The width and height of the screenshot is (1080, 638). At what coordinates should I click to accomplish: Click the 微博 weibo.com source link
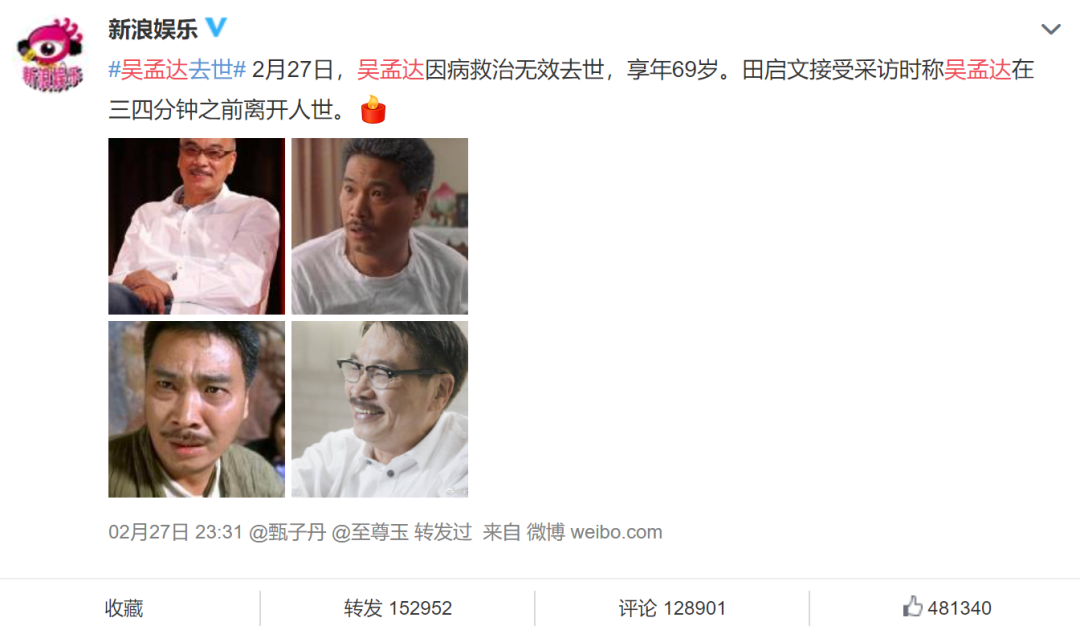coord(594,532)
